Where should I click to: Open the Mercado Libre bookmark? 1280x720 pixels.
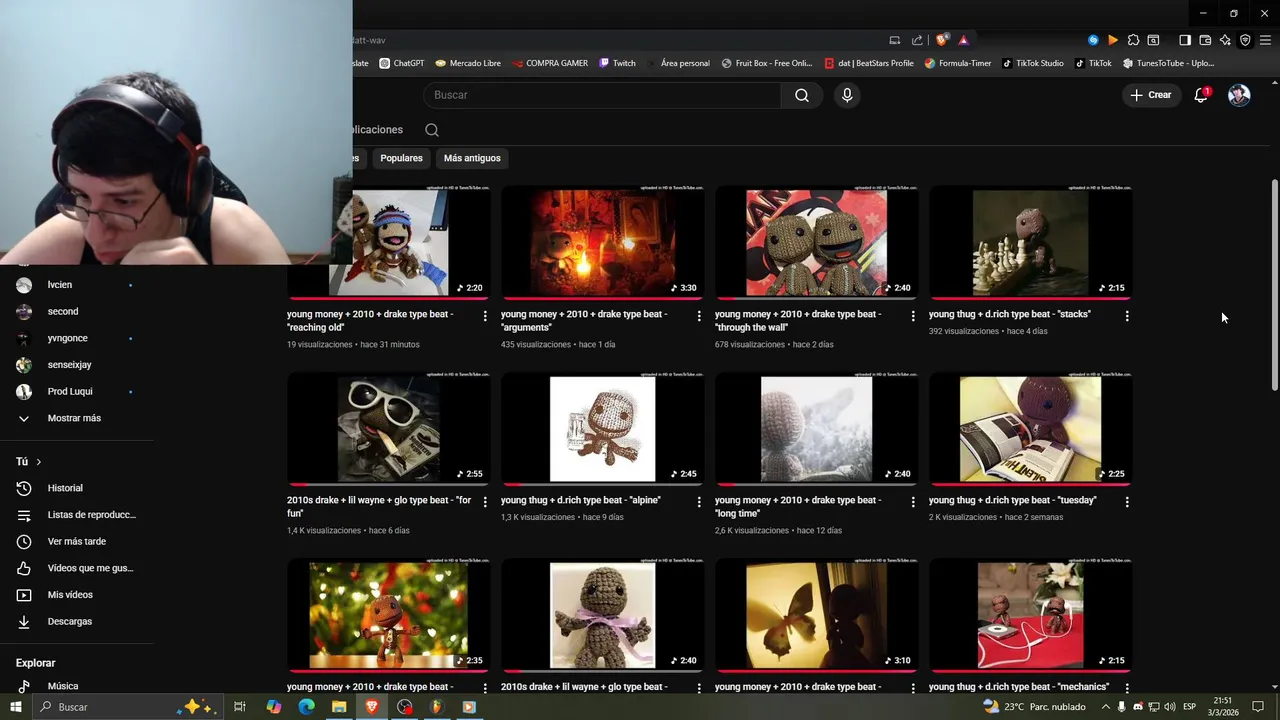(x=468, y=63)
